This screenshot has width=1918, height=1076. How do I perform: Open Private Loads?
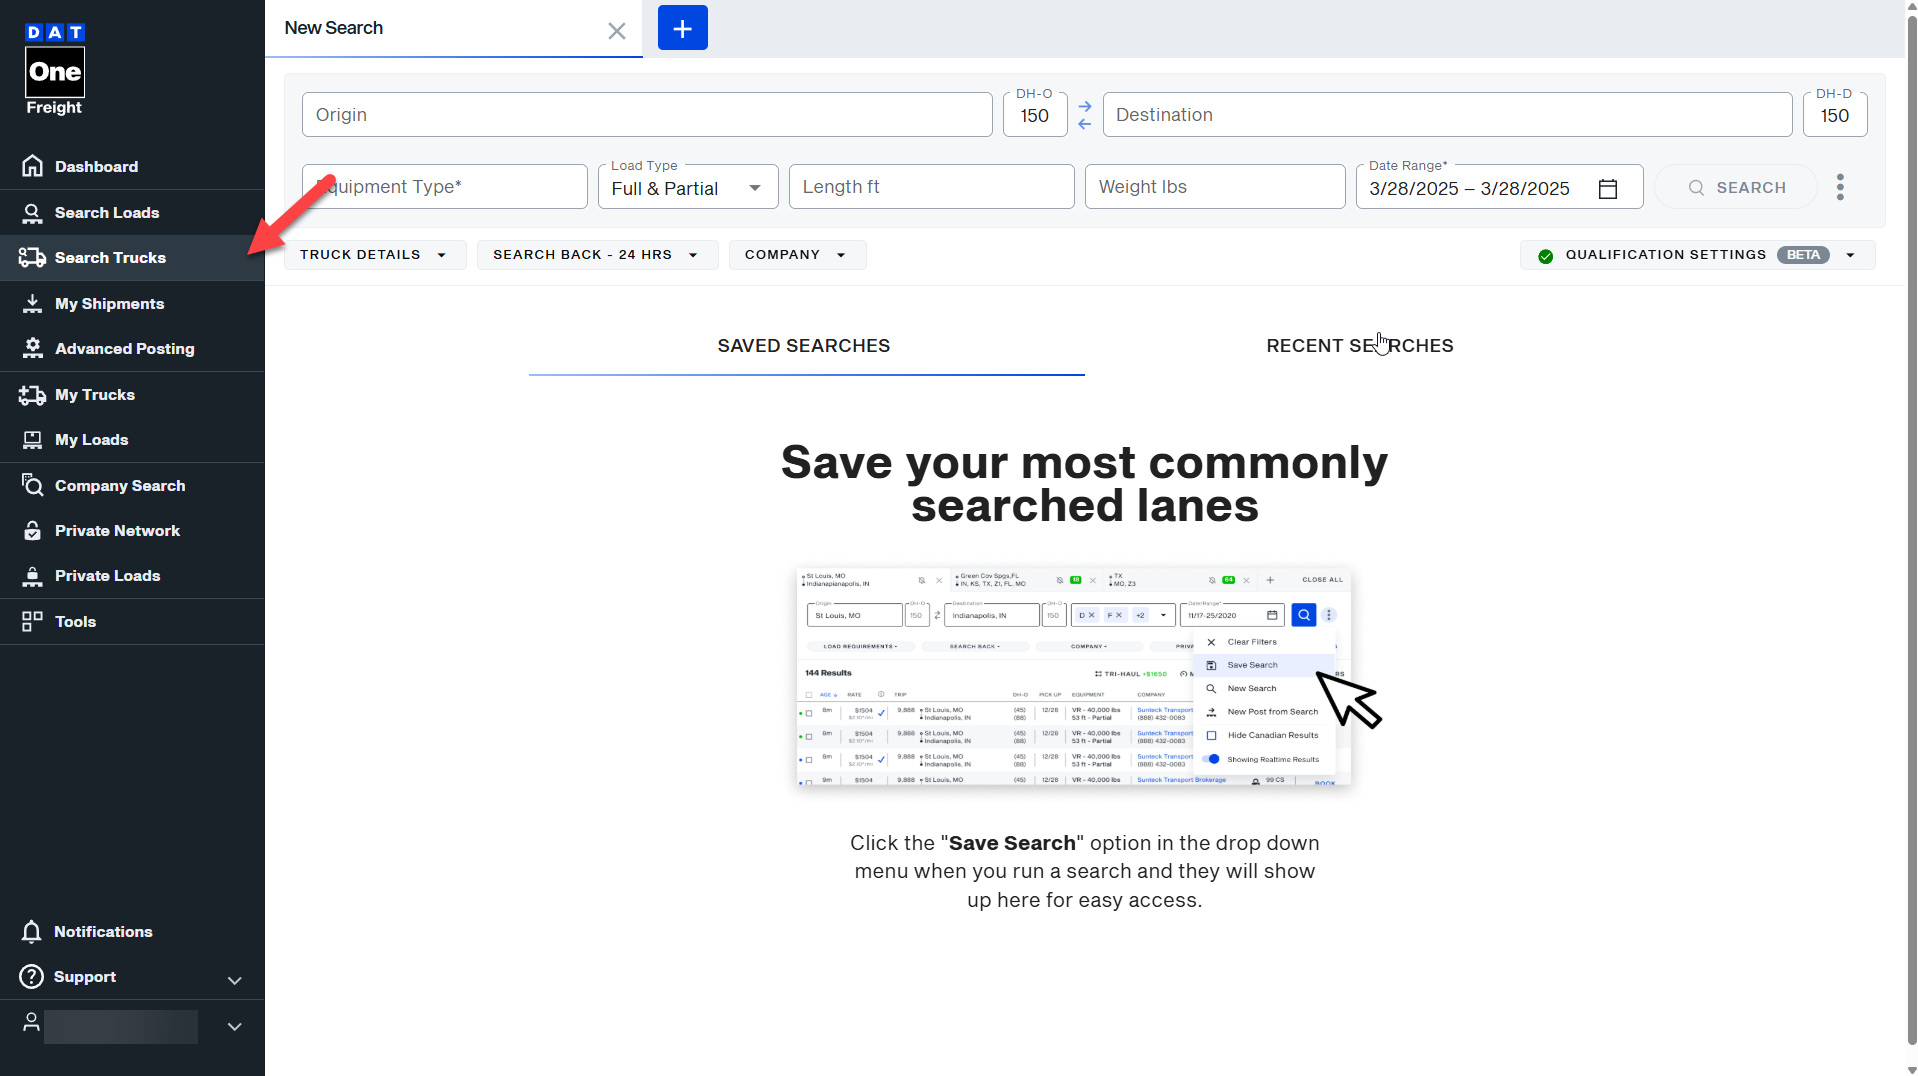(x=132, y=576)
